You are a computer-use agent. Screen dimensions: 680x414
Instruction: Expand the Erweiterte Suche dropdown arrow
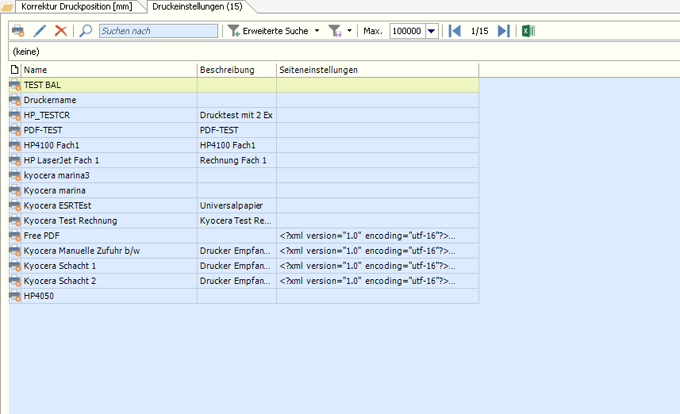(x=317, y=31)
